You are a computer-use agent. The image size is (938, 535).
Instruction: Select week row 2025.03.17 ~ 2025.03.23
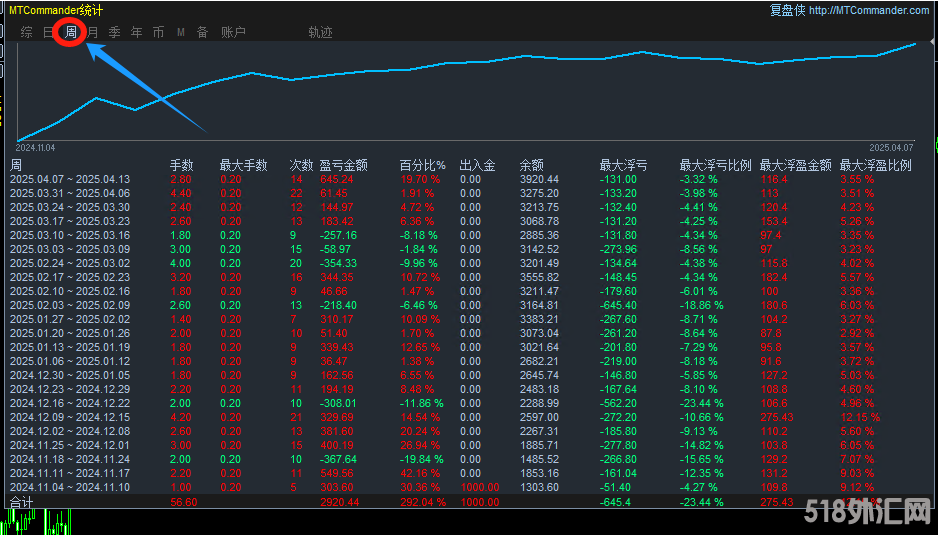[469, 221]
